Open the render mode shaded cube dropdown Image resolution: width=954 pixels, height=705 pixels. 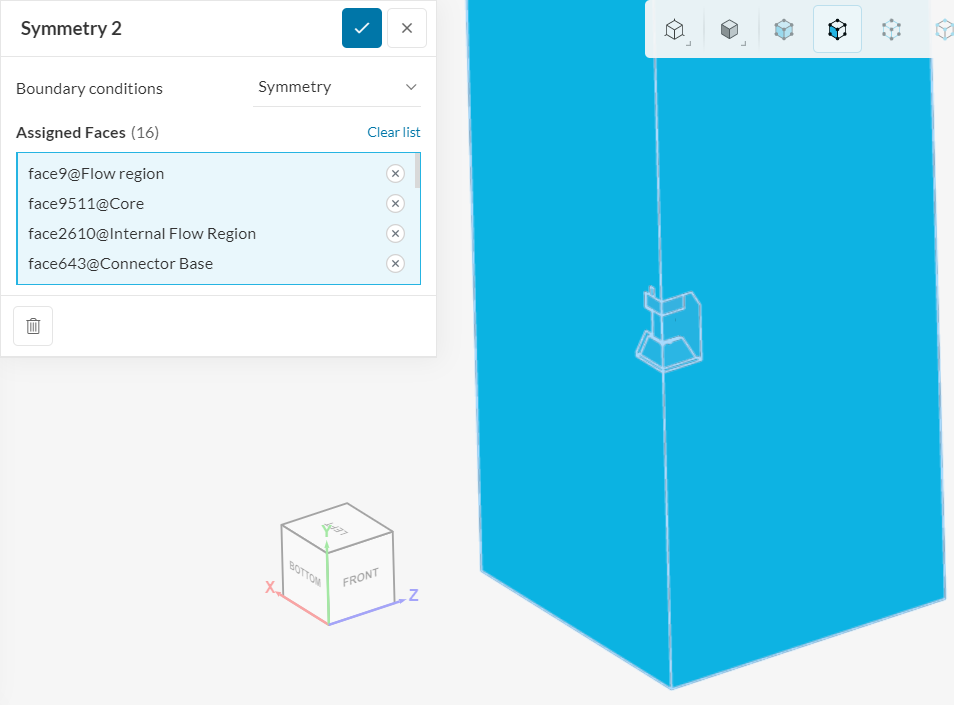click(730, 30)
